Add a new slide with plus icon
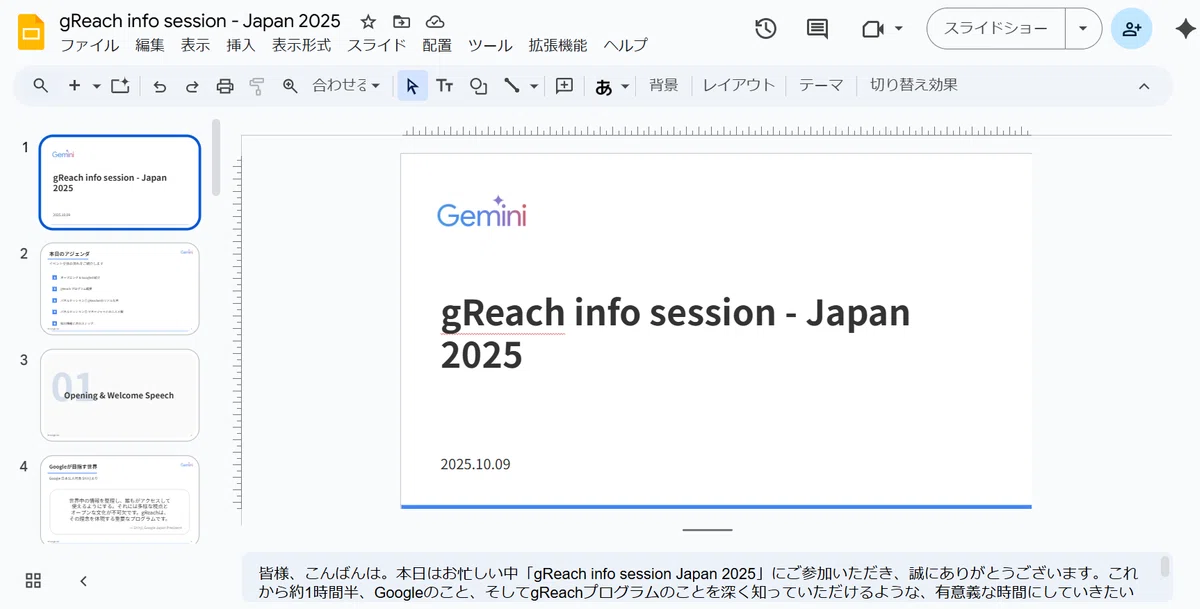This screenshot has height=609, width=1200. (74, 86)
